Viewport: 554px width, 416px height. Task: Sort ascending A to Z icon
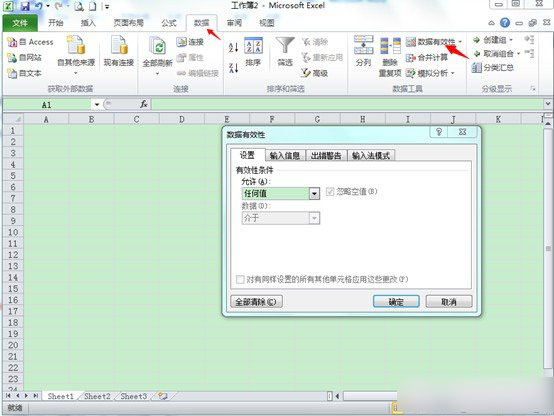[233, 47]
